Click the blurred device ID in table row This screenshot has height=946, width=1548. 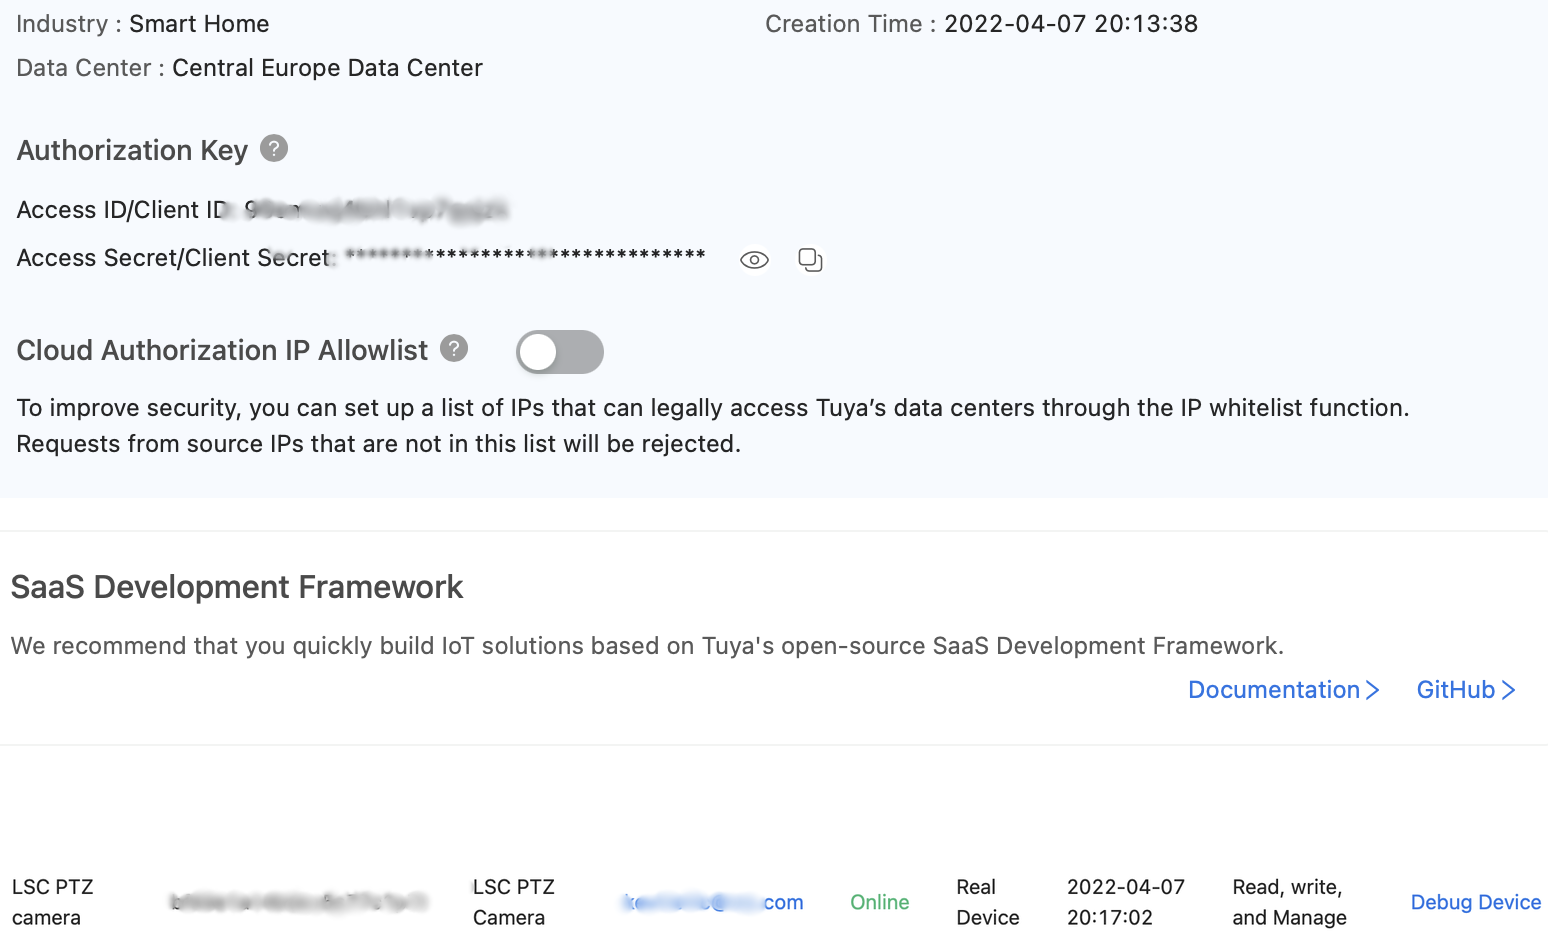299,902
